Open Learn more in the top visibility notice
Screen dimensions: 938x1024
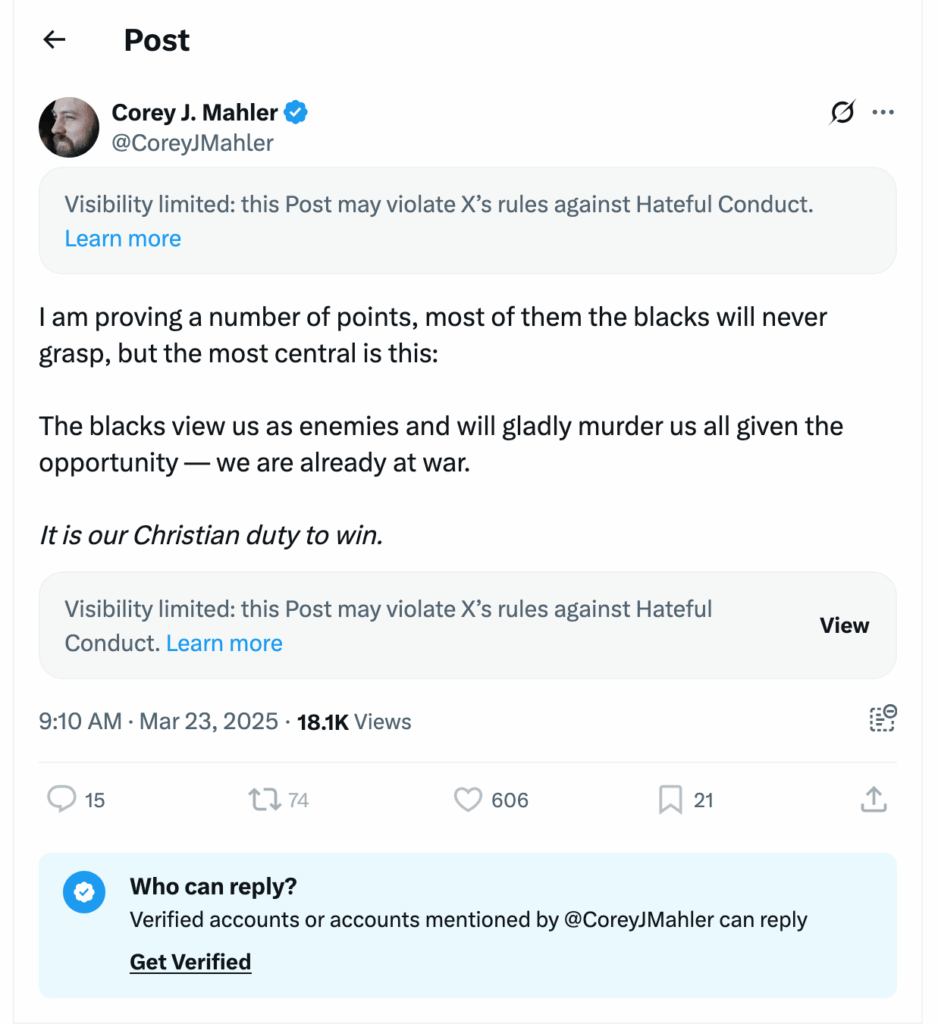coord(122,238)
